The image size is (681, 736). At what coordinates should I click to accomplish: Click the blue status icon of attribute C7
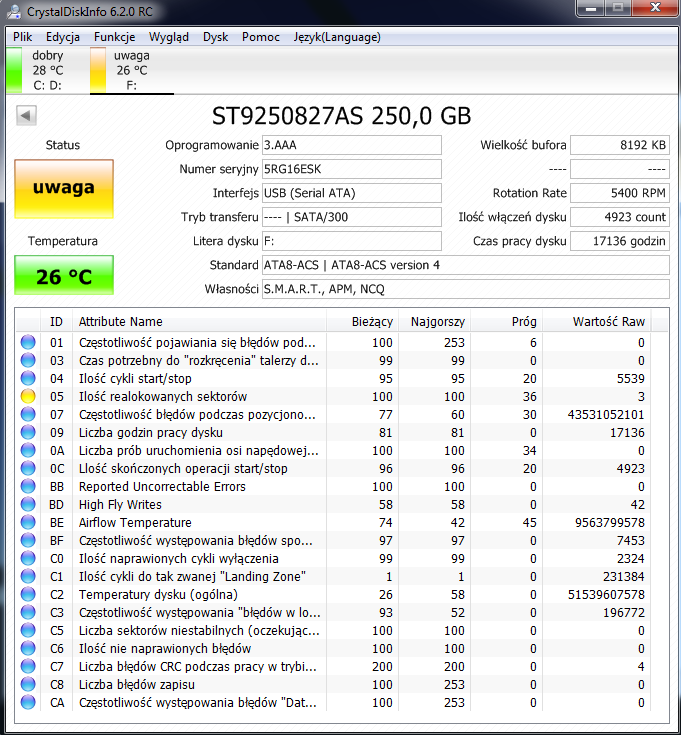click(28, 666)
